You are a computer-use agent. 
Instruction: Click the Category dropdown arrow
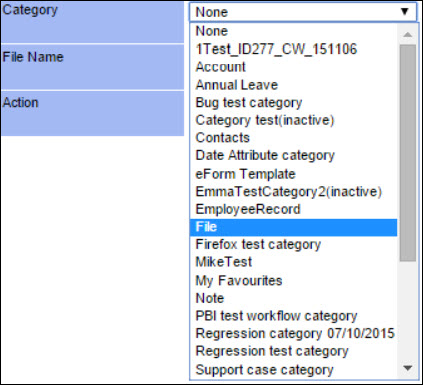[405, 12]
